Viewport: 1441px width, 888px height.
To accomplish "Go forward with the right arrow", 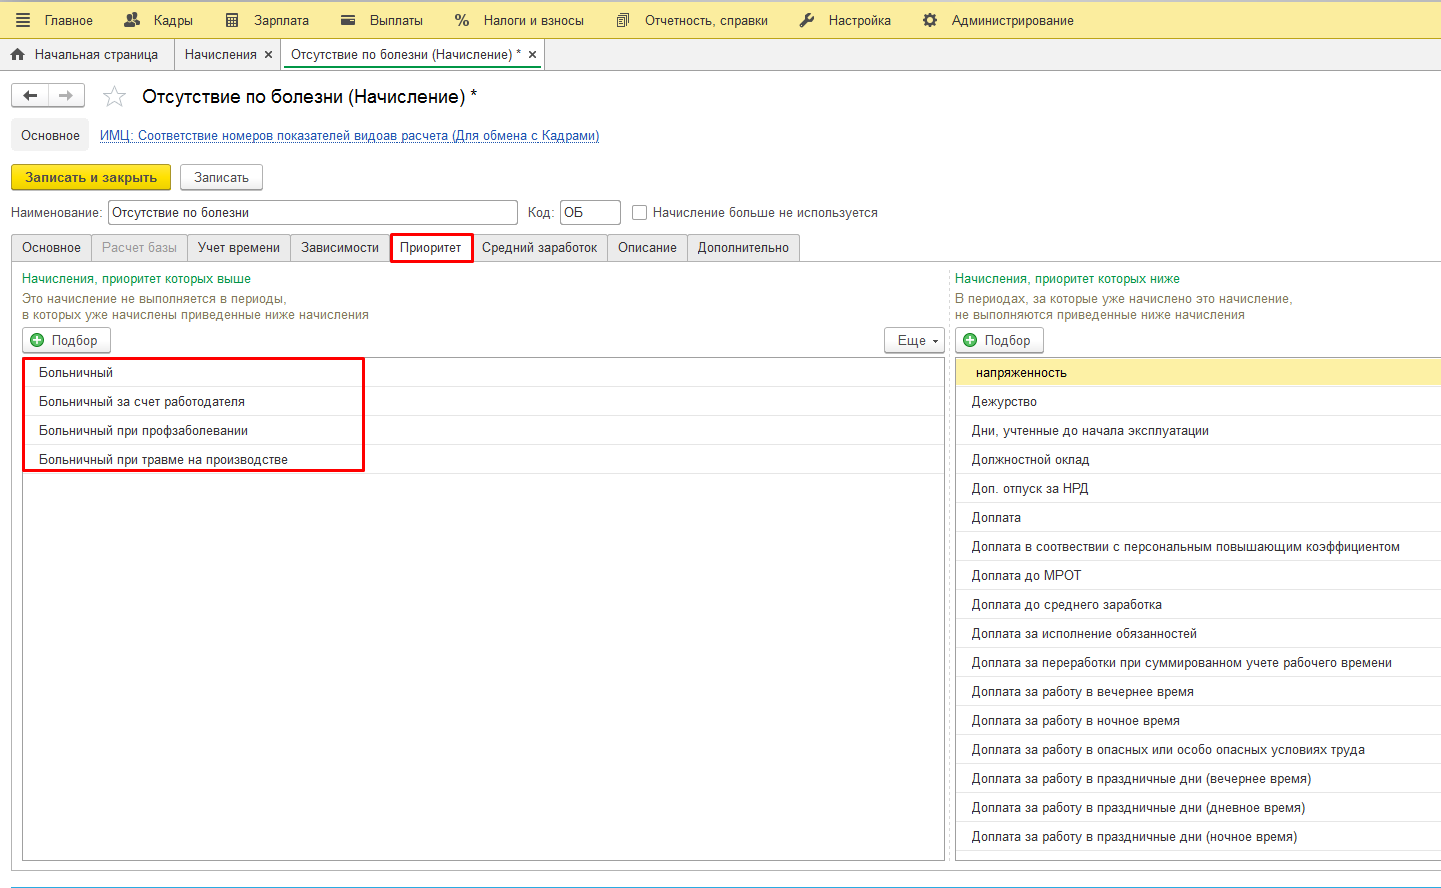I will pyautogui.click(x=66, y=96).
